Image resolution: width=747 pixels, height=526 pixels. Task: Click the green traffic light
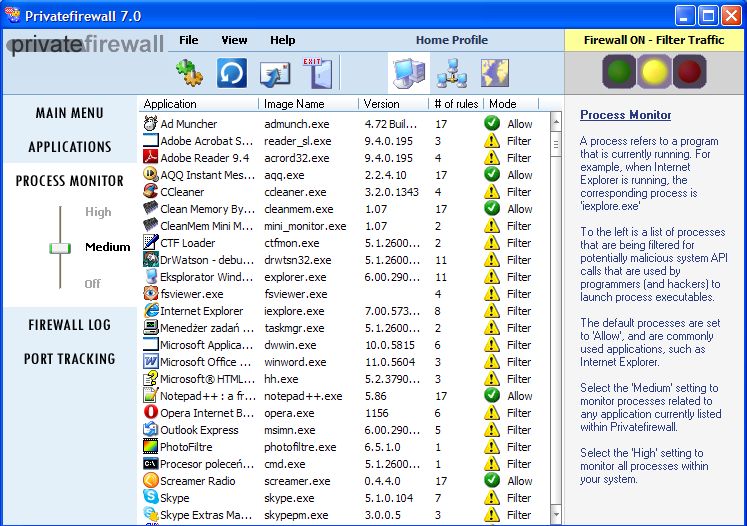pos(619,71)
